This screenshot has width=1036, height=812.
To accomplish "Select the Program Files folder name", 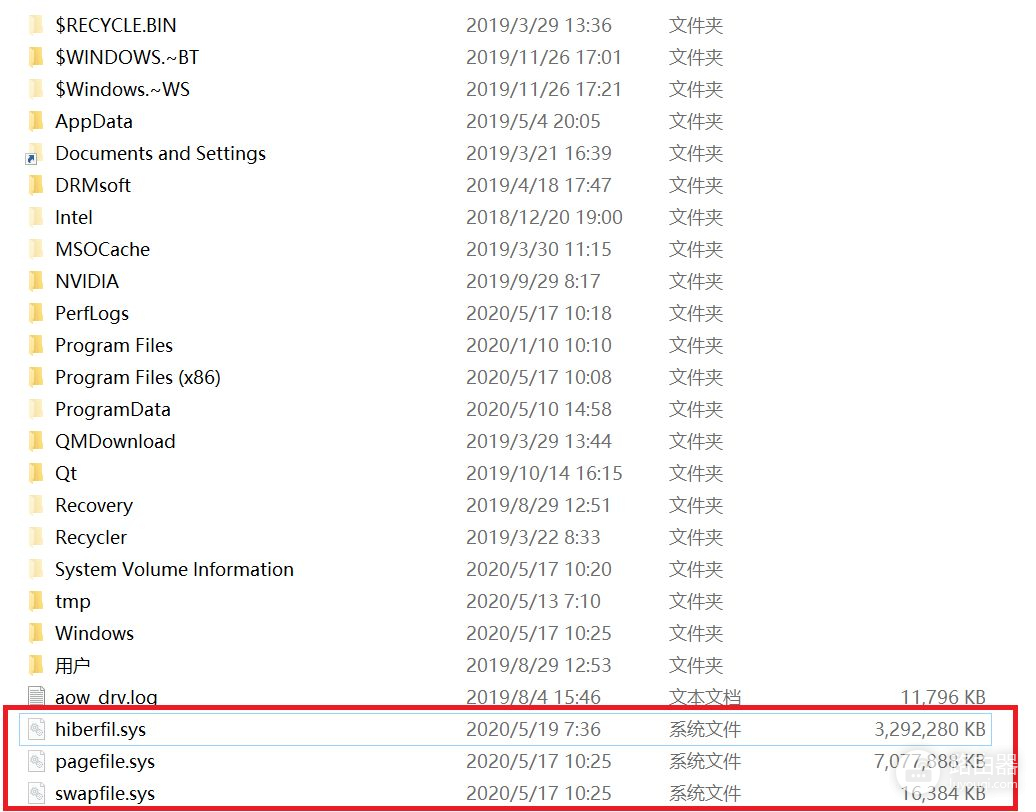I will click(114, 345).
